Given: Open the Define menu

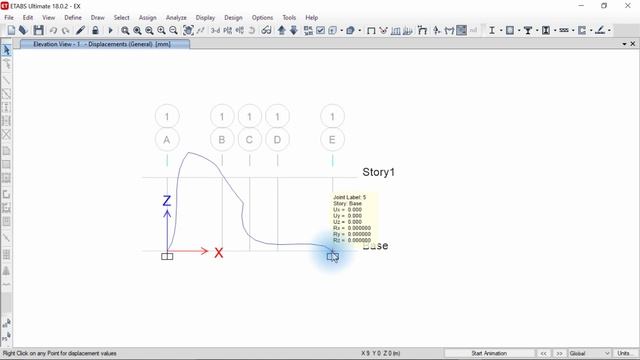Looking at the screenshot, I should [73, 18].
